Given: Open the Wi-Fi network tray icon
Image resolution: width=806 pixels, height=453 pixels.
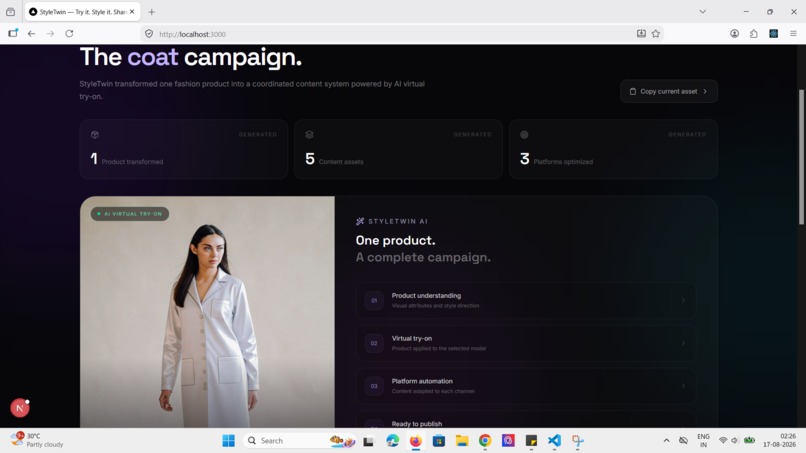Looking at the screenshot, I should (x=723, y=441).
